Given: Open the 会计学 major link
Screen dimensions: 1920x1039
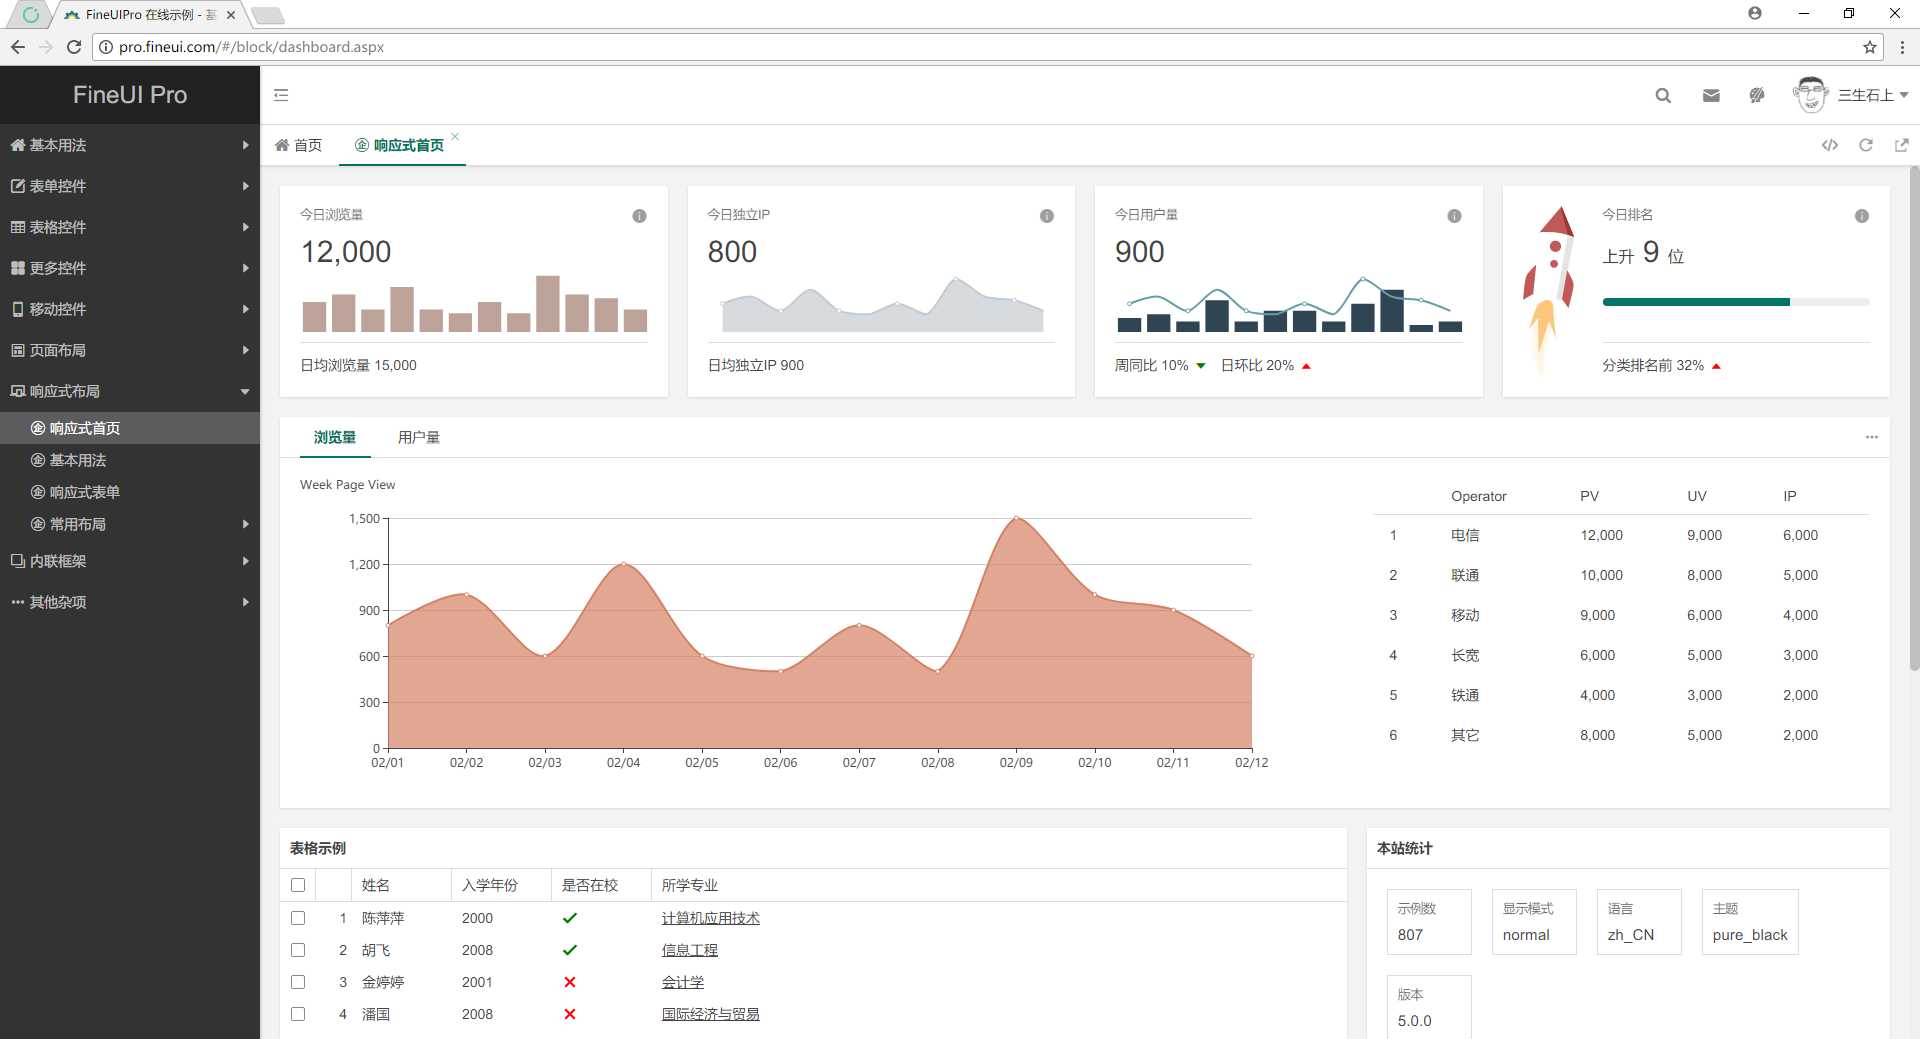Looking at the screenshot, I should [x=683, y=982].
